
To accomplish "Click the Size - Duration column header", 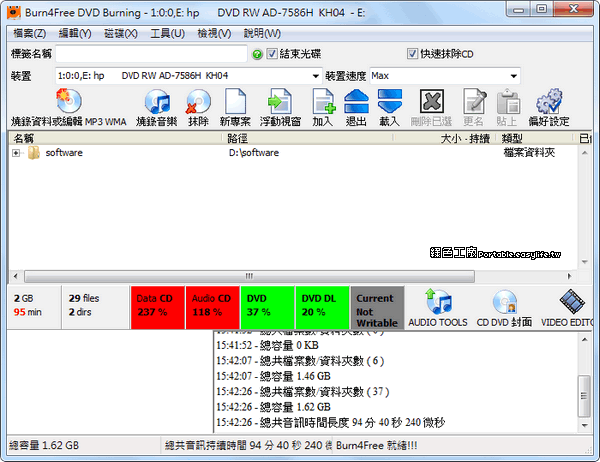I will point(445,138).
